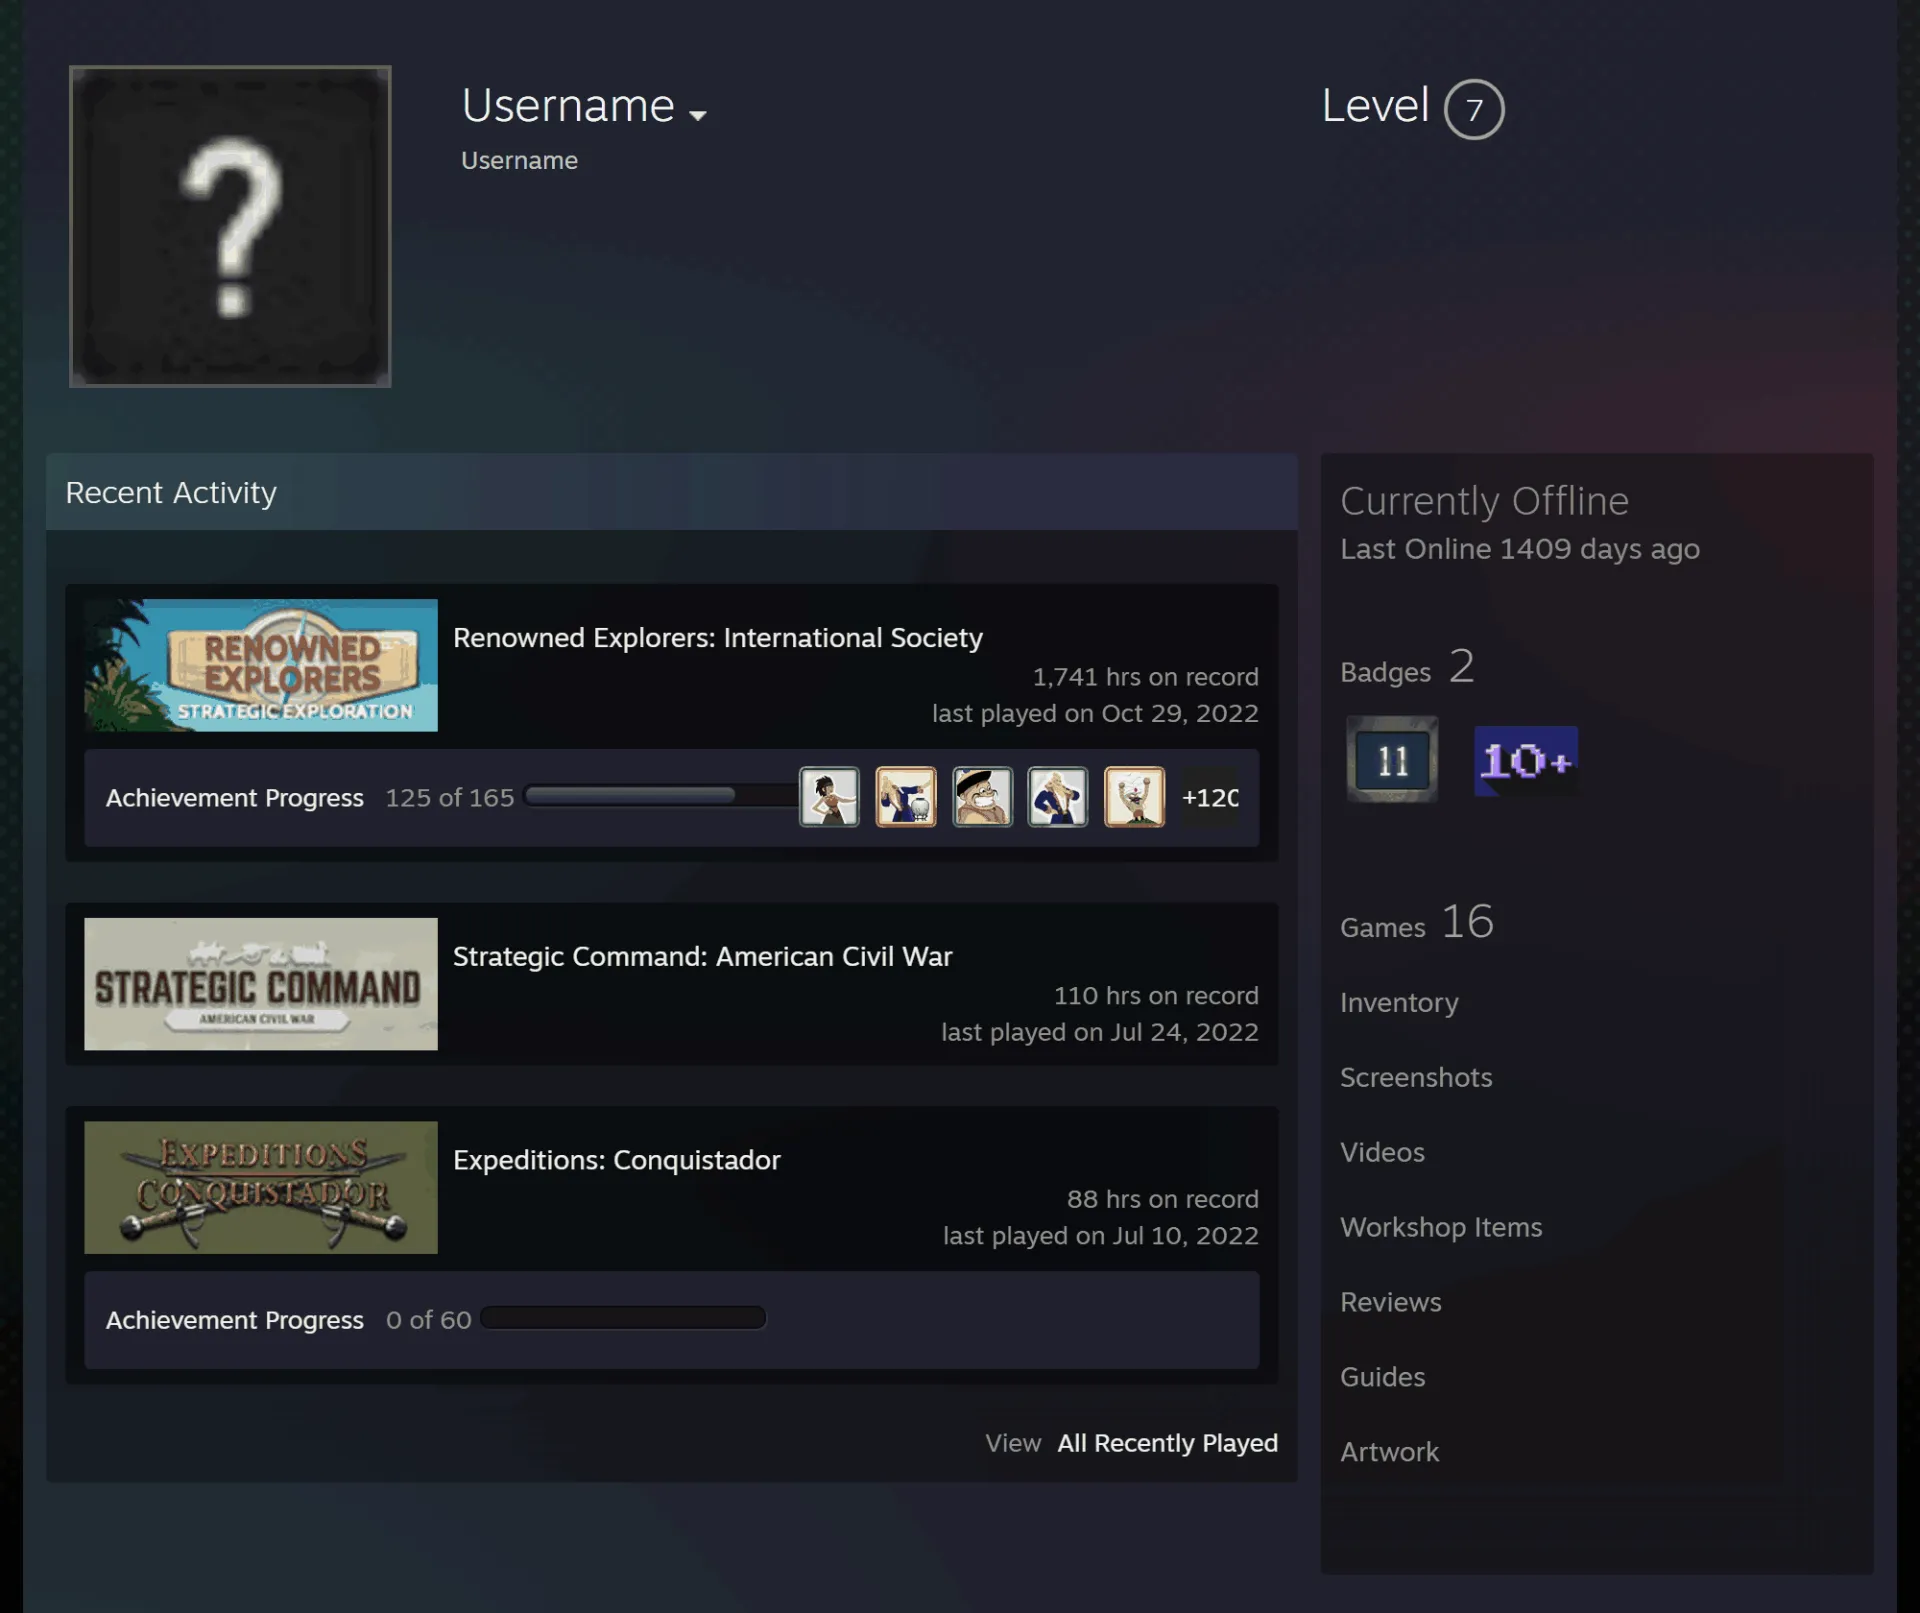1920x1613 pixels.
Task: Open Expeditions: Conquistador title link
Action: [617, 1160]
